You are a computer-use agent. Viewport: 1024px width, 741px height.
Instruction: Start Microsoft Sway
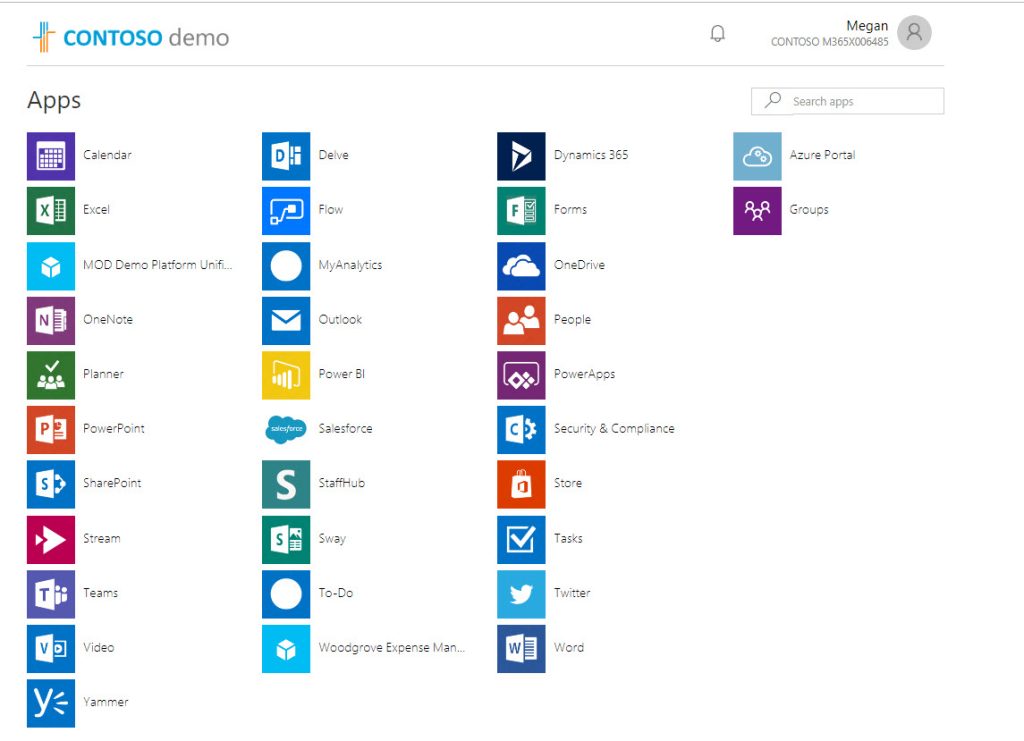tap(285, 539)
